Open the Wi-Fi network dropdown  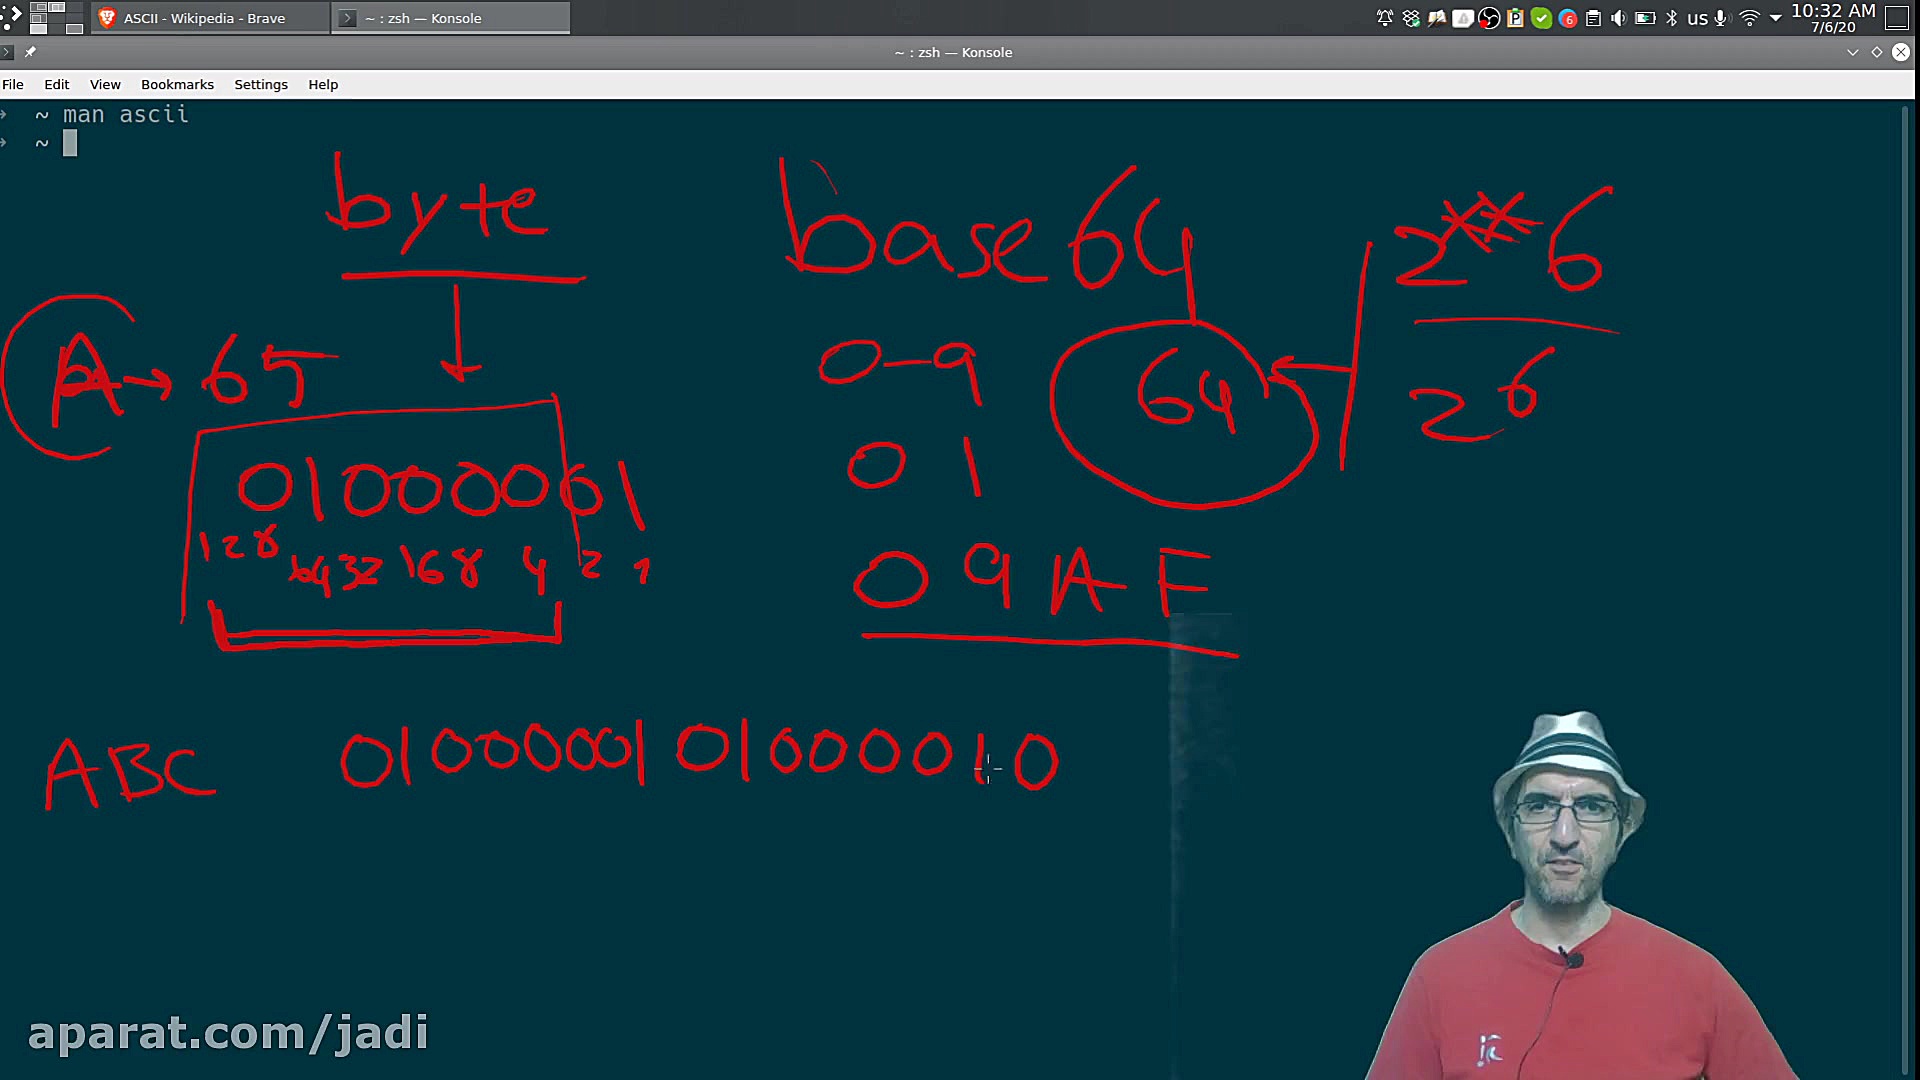click(1749, 18)
